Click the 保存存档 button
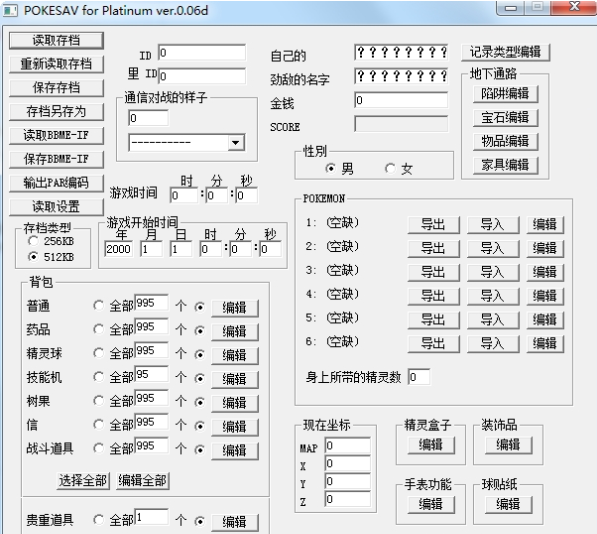597x534 pixels. point(56,88)
